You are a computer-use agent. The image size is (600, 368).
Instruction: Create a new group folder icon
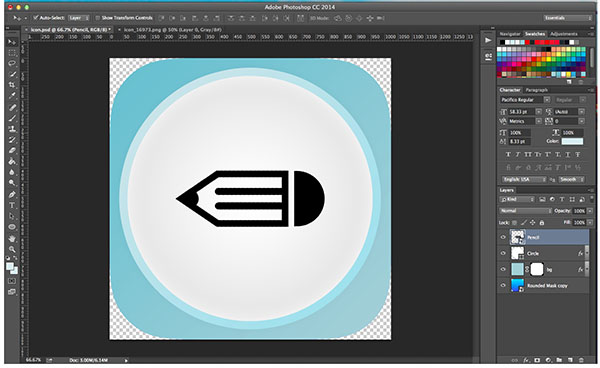pos(559,360)
